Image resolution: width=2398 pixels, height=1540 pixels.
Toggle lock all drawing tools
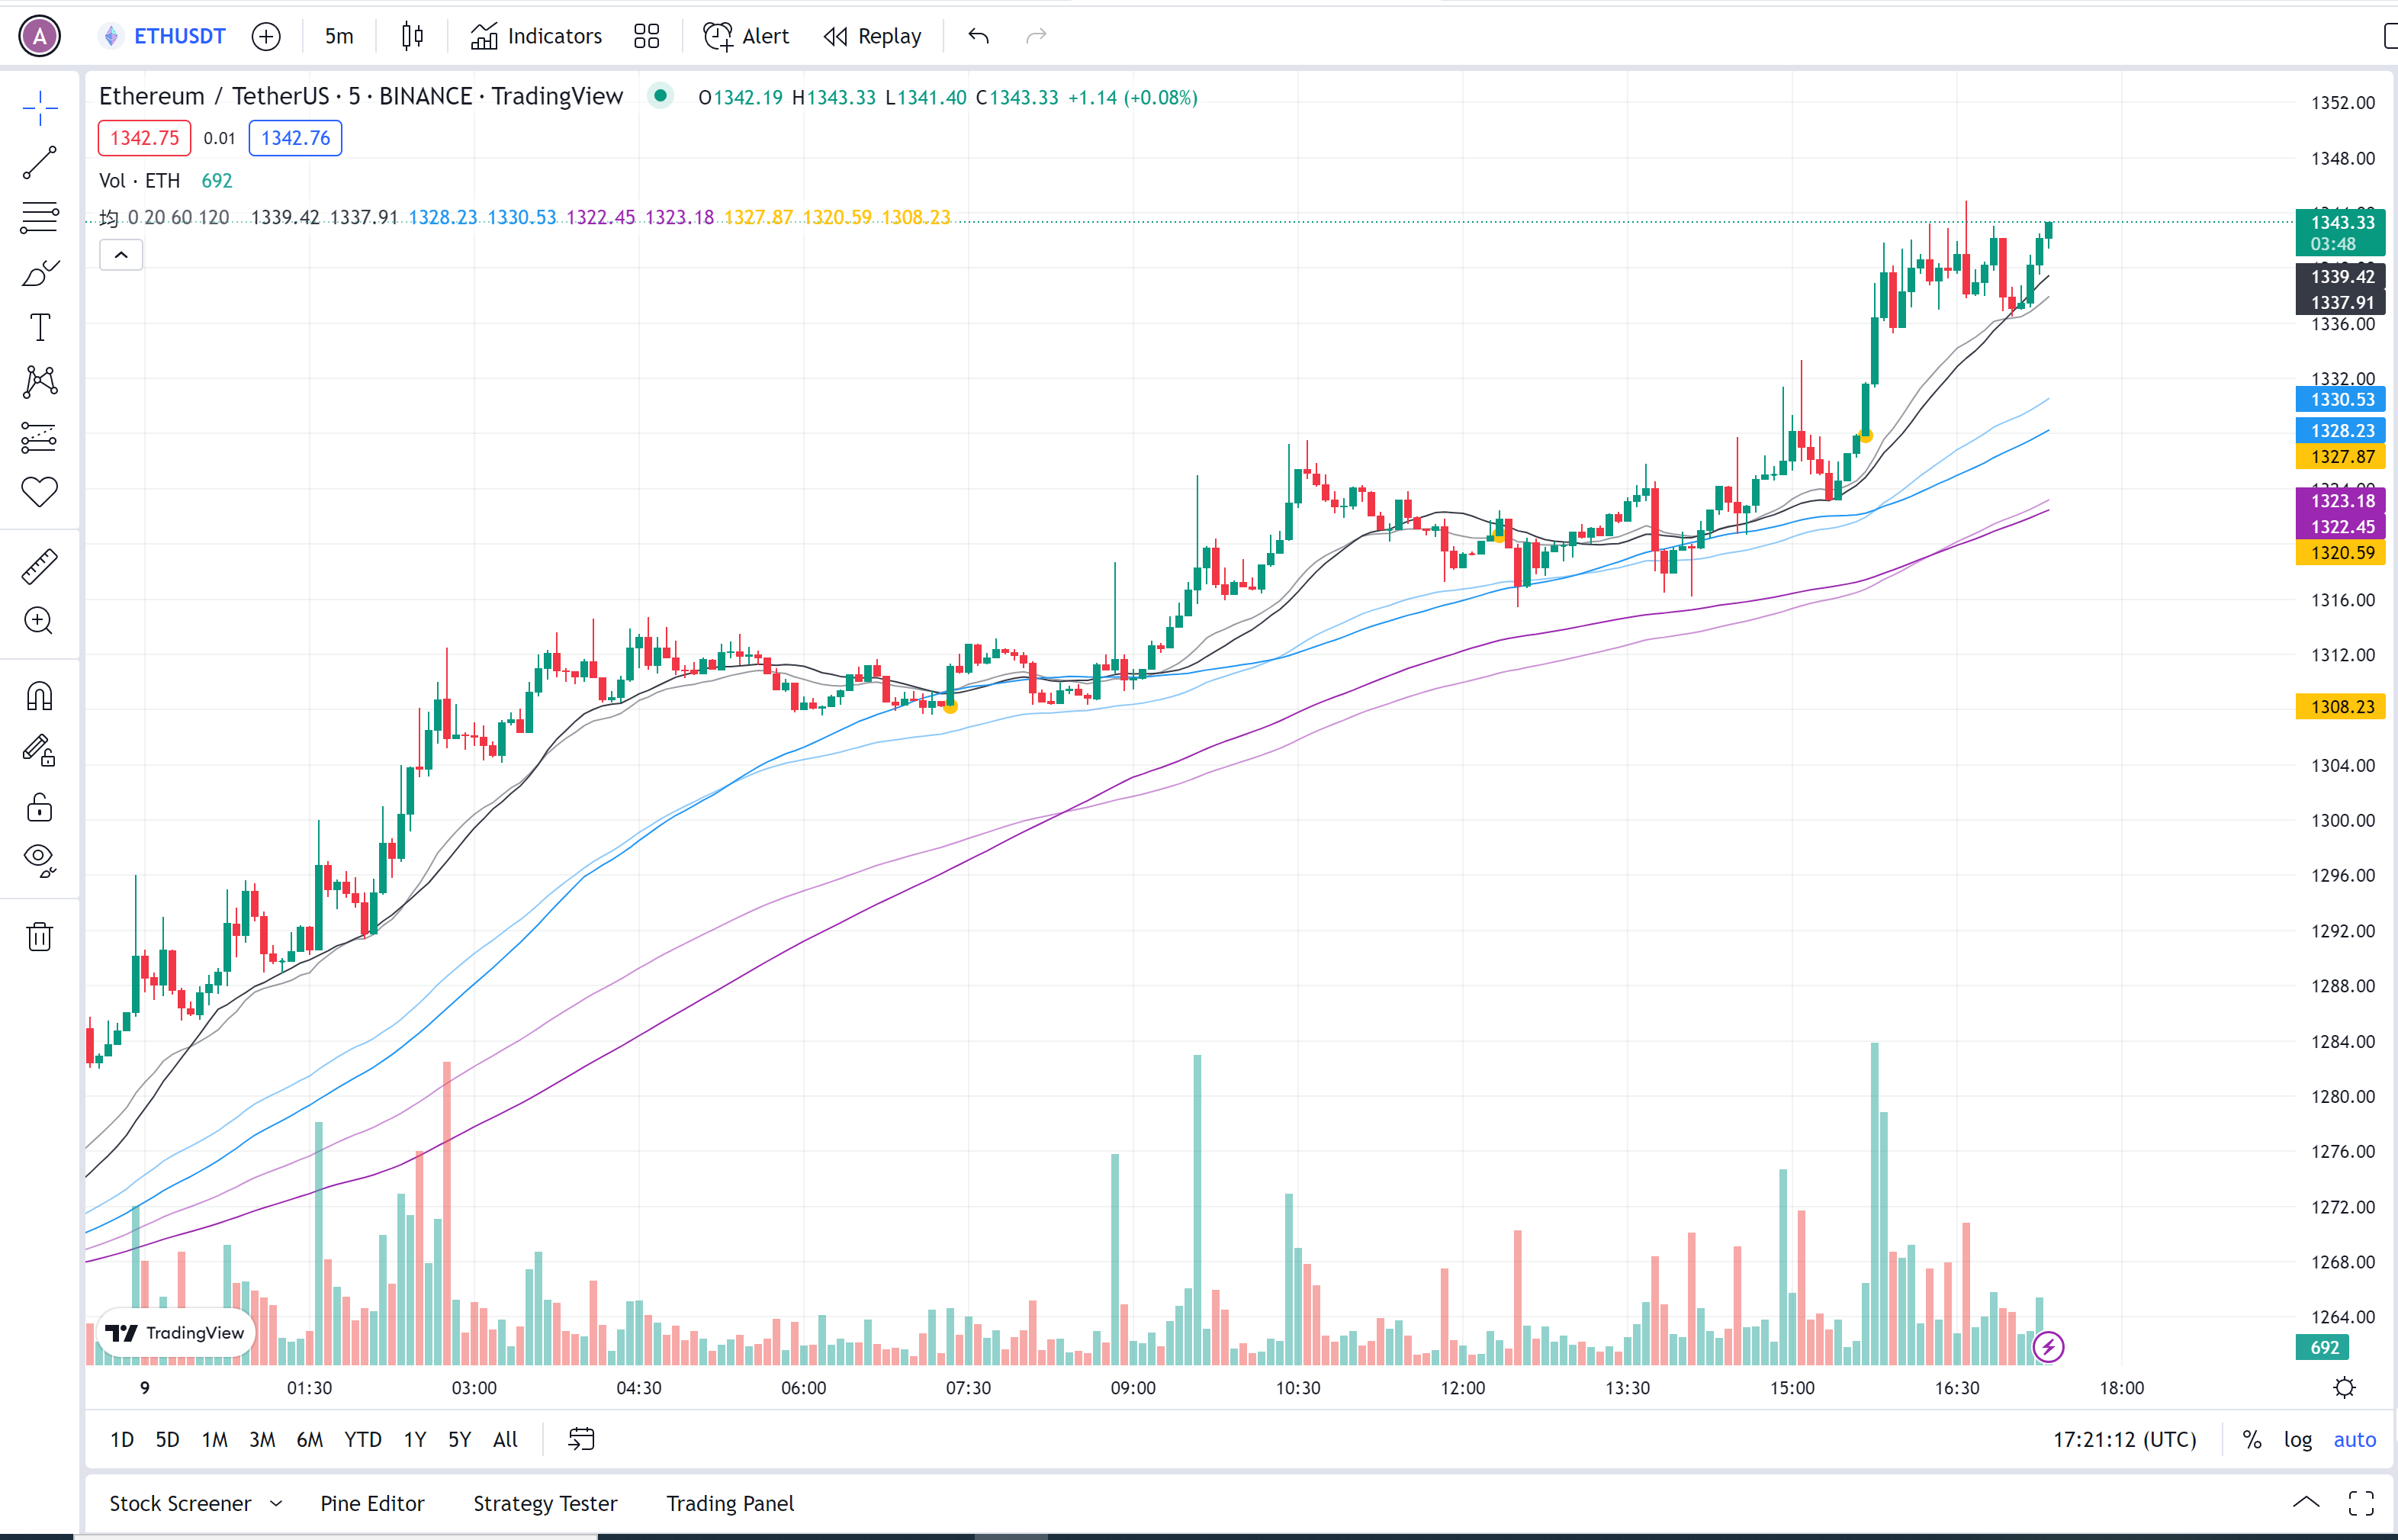point(40,807)
